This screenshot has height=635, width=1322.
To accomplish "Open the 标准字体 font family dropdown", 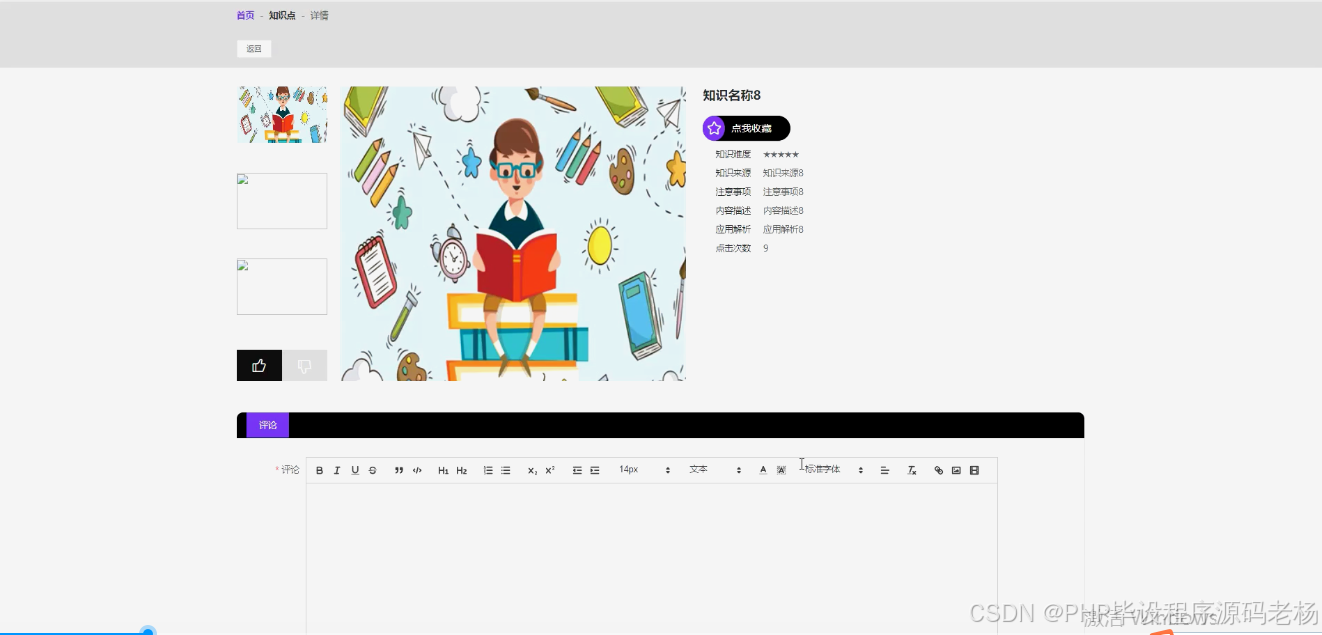I will coord(833,470).
